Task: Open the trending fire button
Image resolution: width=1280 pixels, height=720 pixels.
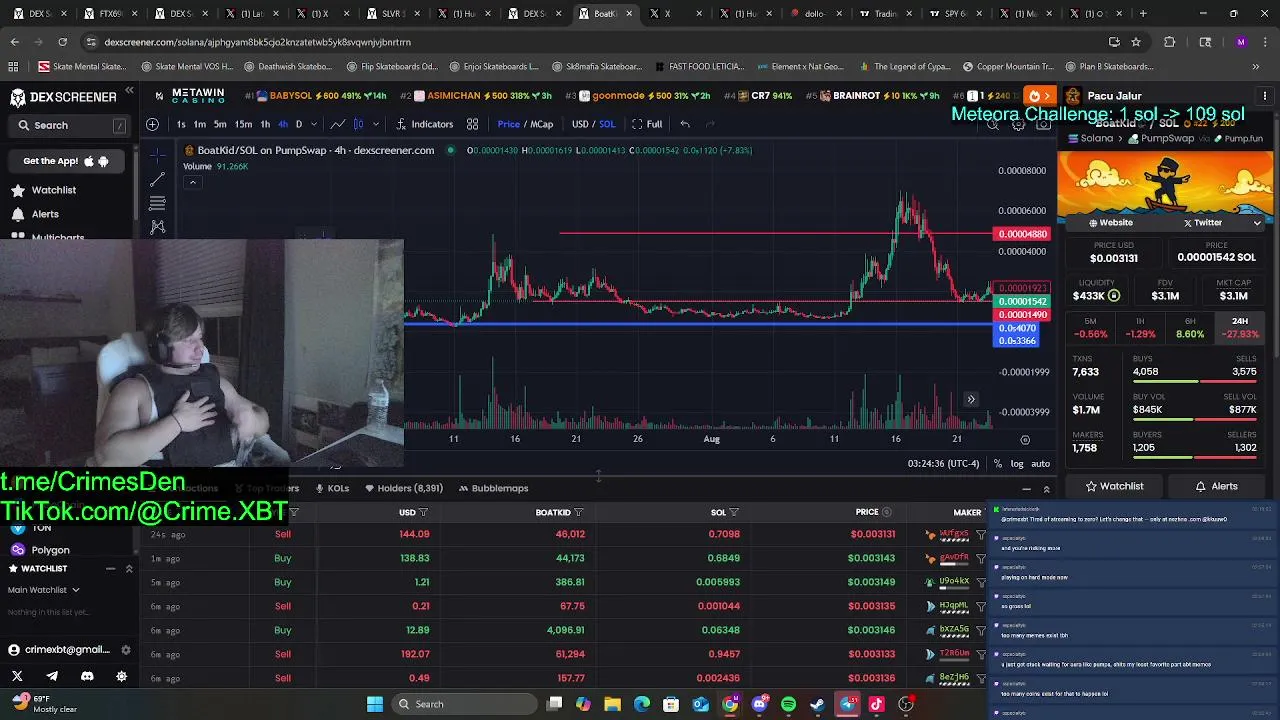Action: [1040, 96]
